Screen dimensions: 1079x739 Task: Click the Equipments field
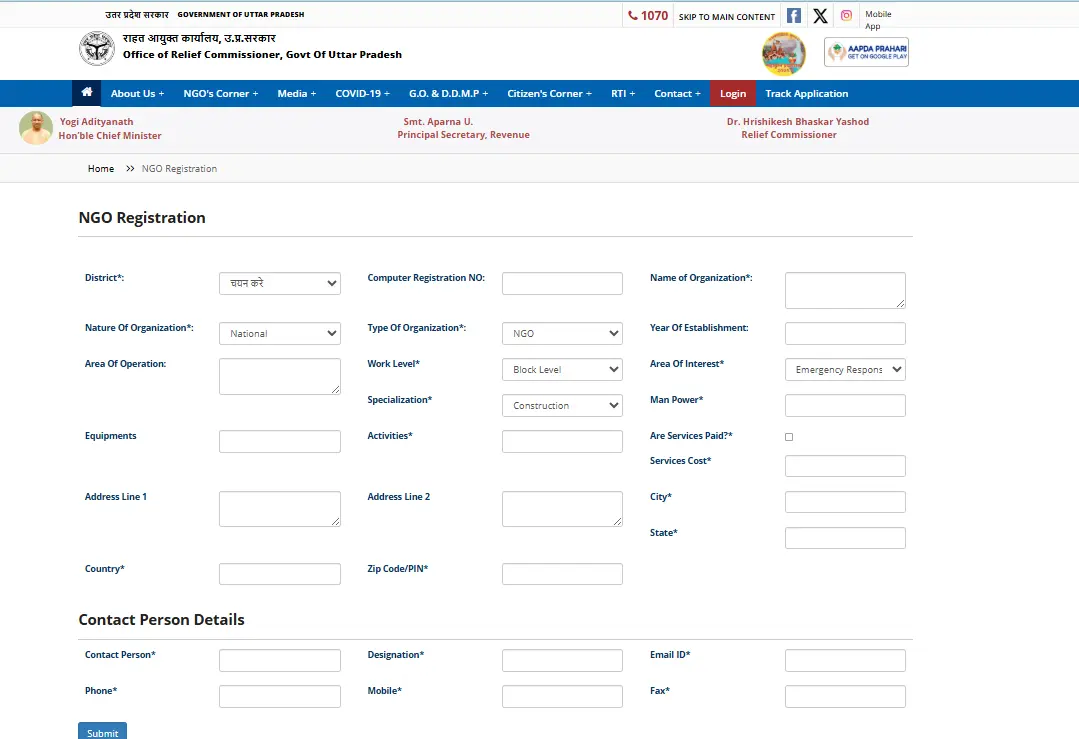point(280,442)
